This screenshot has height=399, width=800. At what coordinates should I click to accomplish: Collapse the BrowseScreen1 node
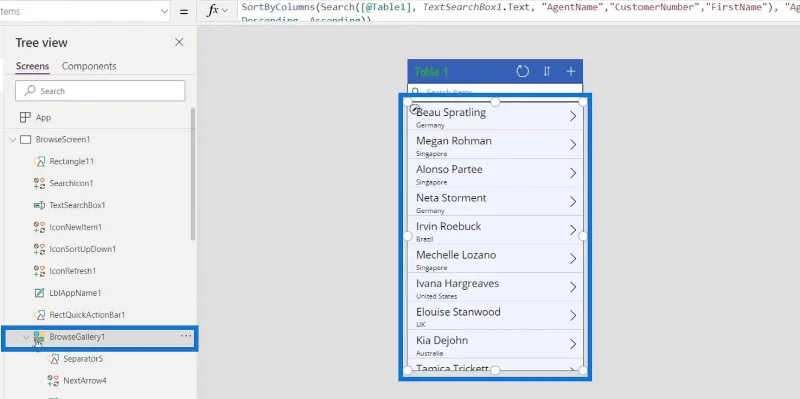click(x=13, y=140)
